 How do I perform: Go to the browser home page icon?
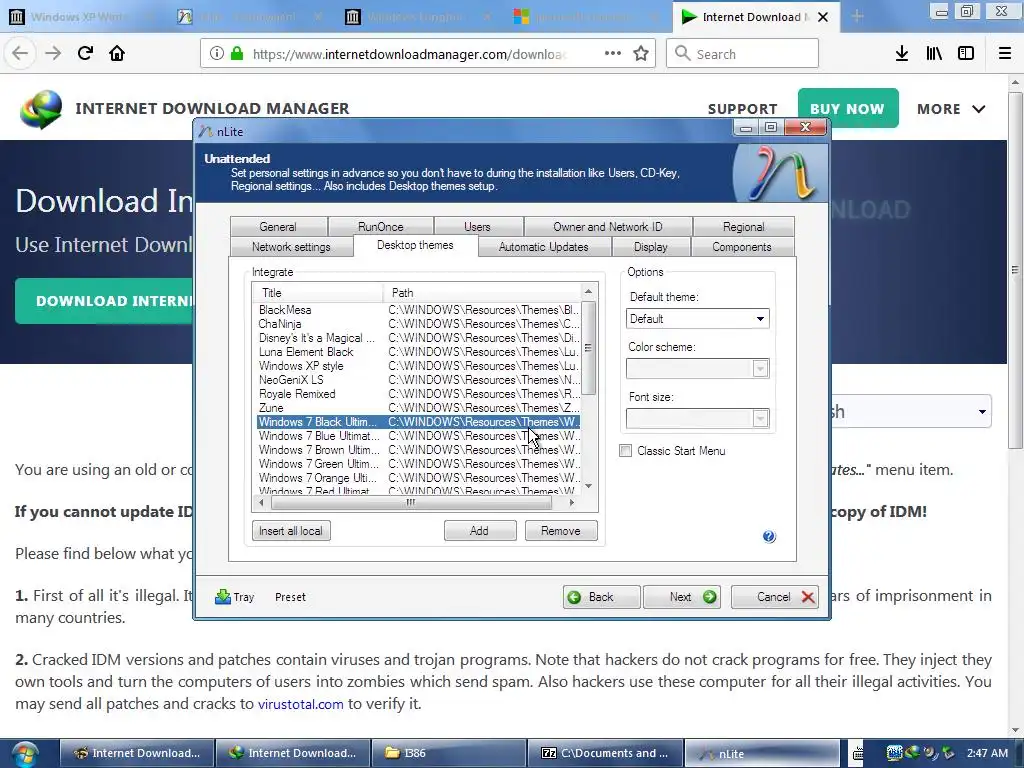pyautogui.click(x=117, y=54)
